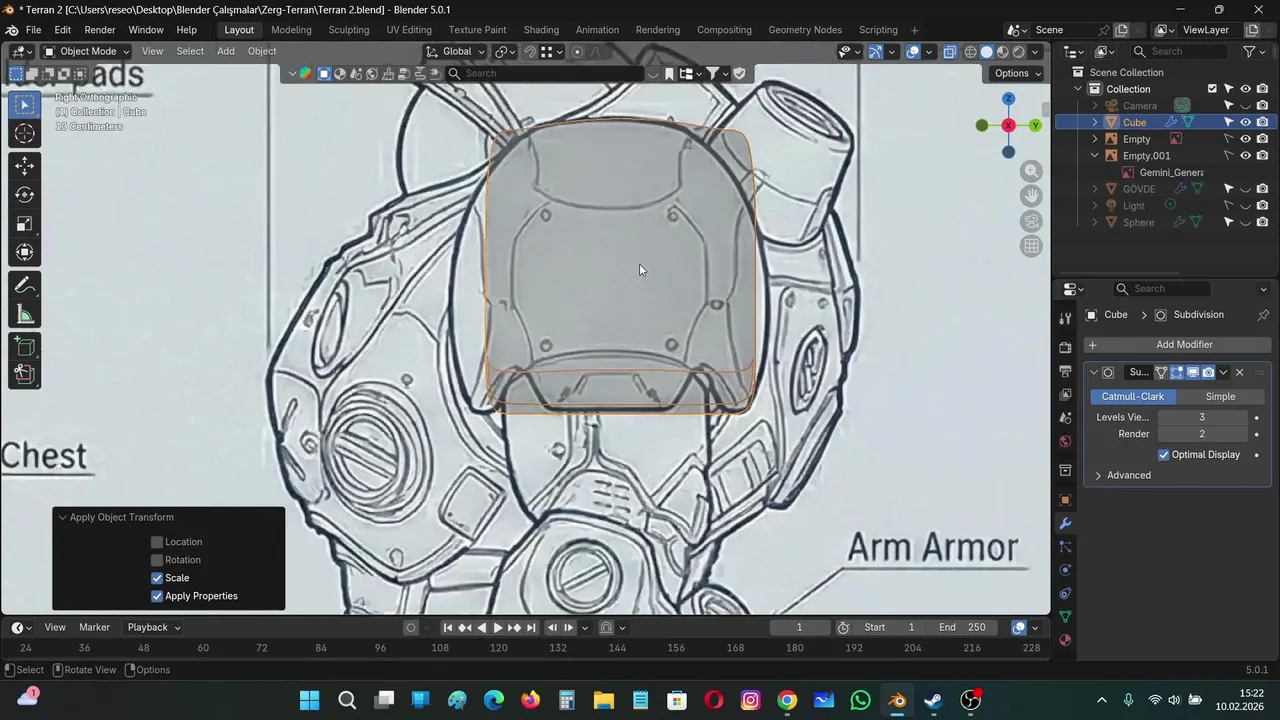The image size is (1280, 720).
Task: Open the Object Mode dropdown
Action: [x=88, y=52]
